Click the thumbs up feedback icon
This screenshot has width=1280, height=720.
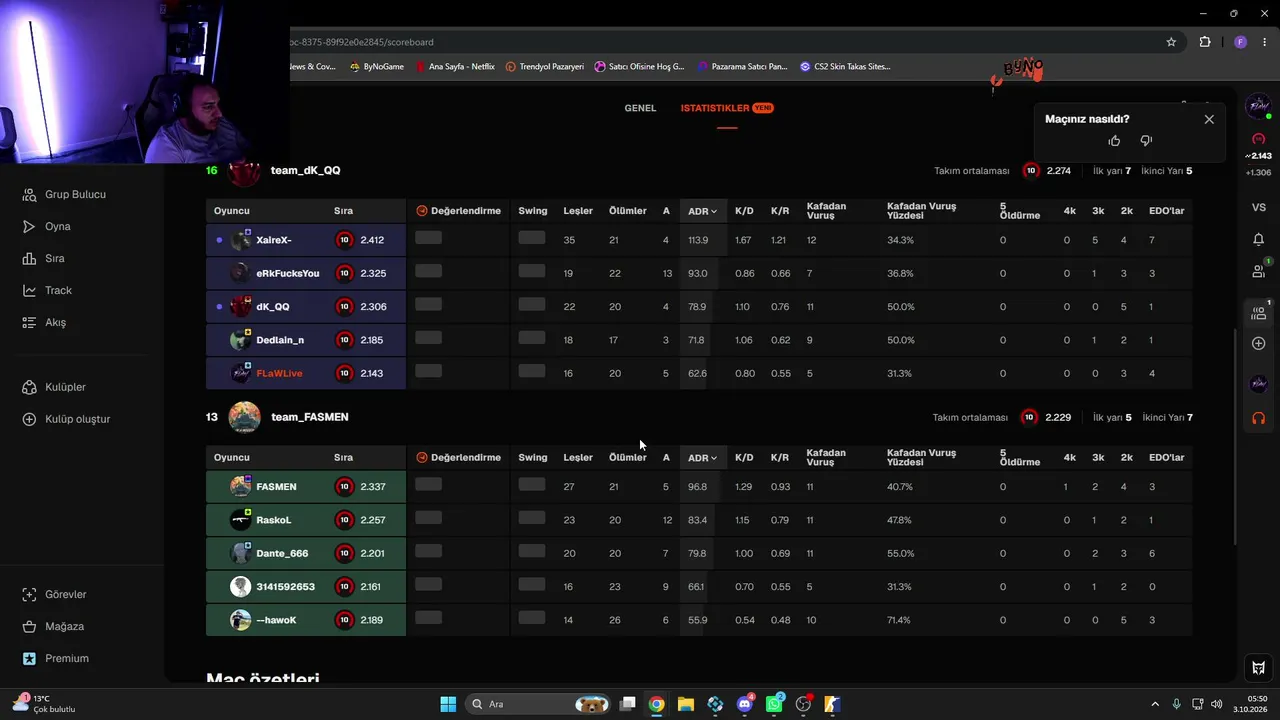point(1115,141)
